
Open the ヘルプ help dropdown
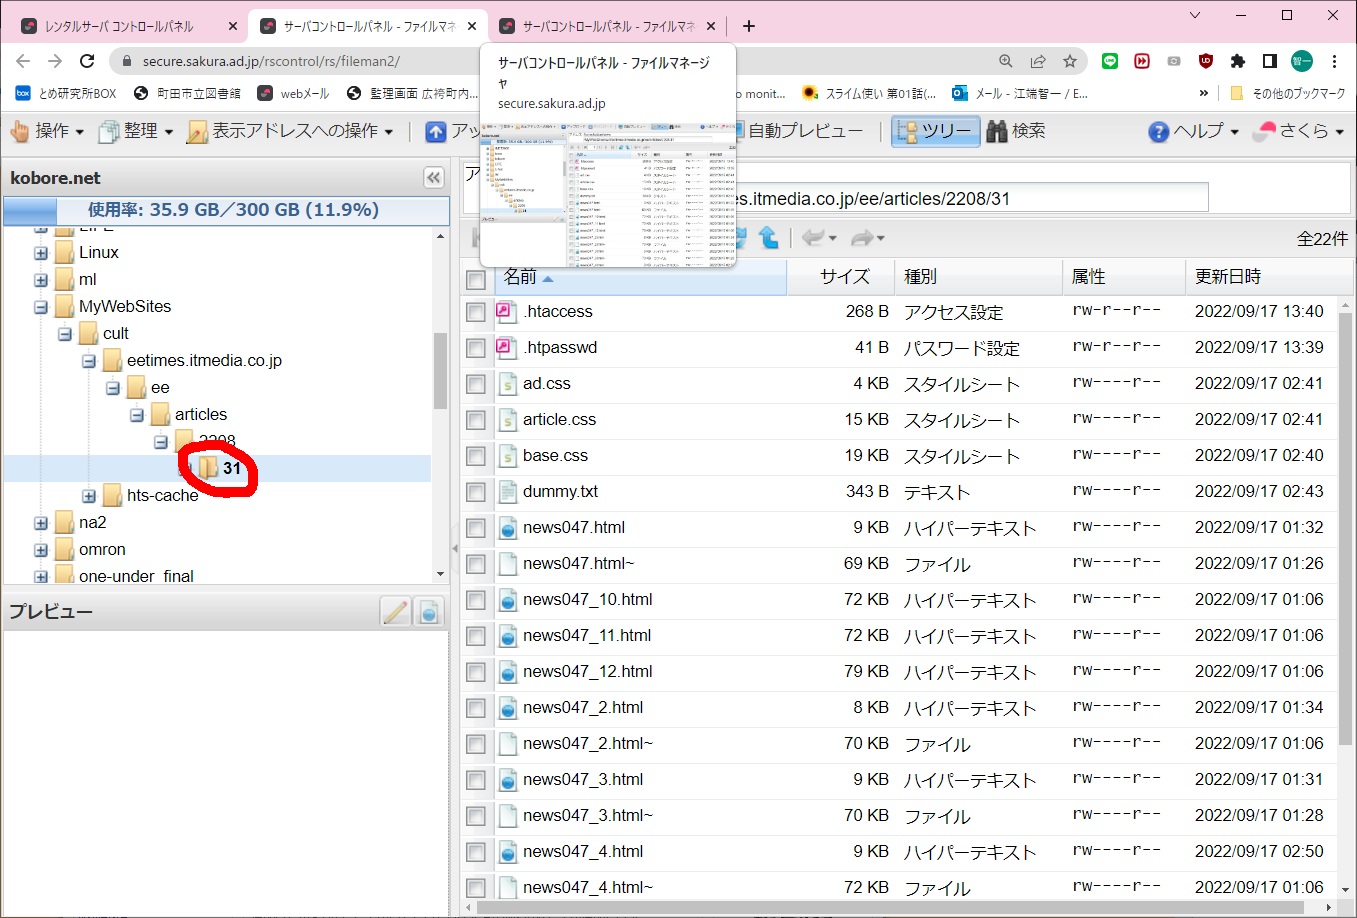coord(1194,131)
